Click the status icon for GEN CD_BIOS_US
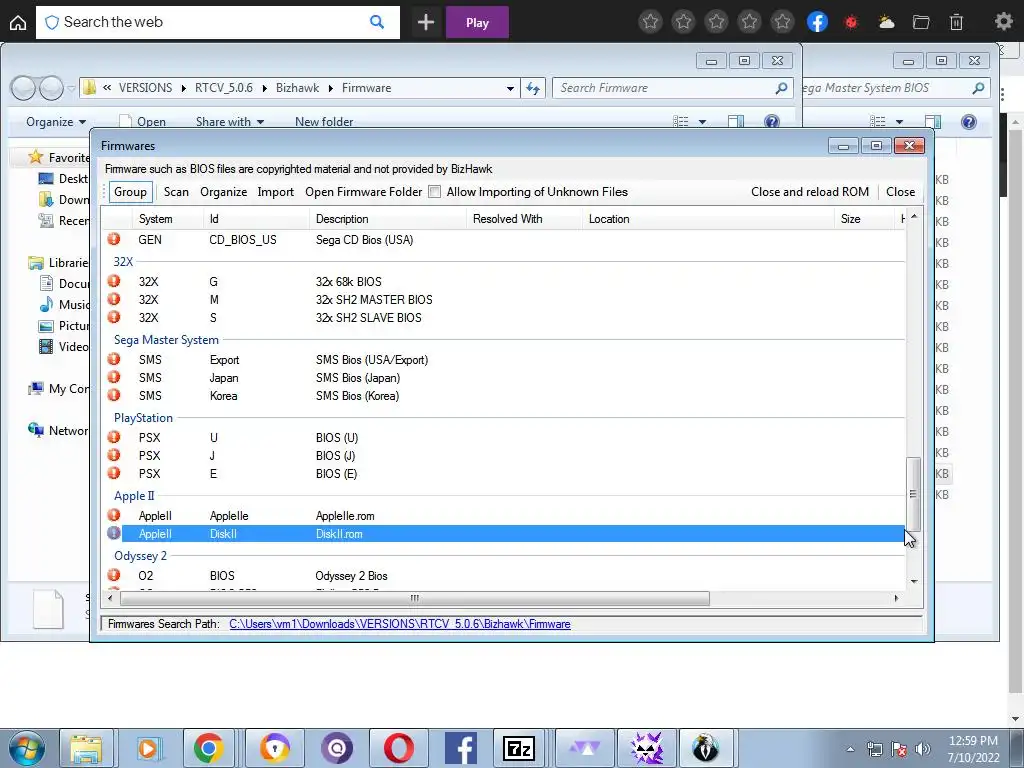1024x768 pixels. pos(114,239)
